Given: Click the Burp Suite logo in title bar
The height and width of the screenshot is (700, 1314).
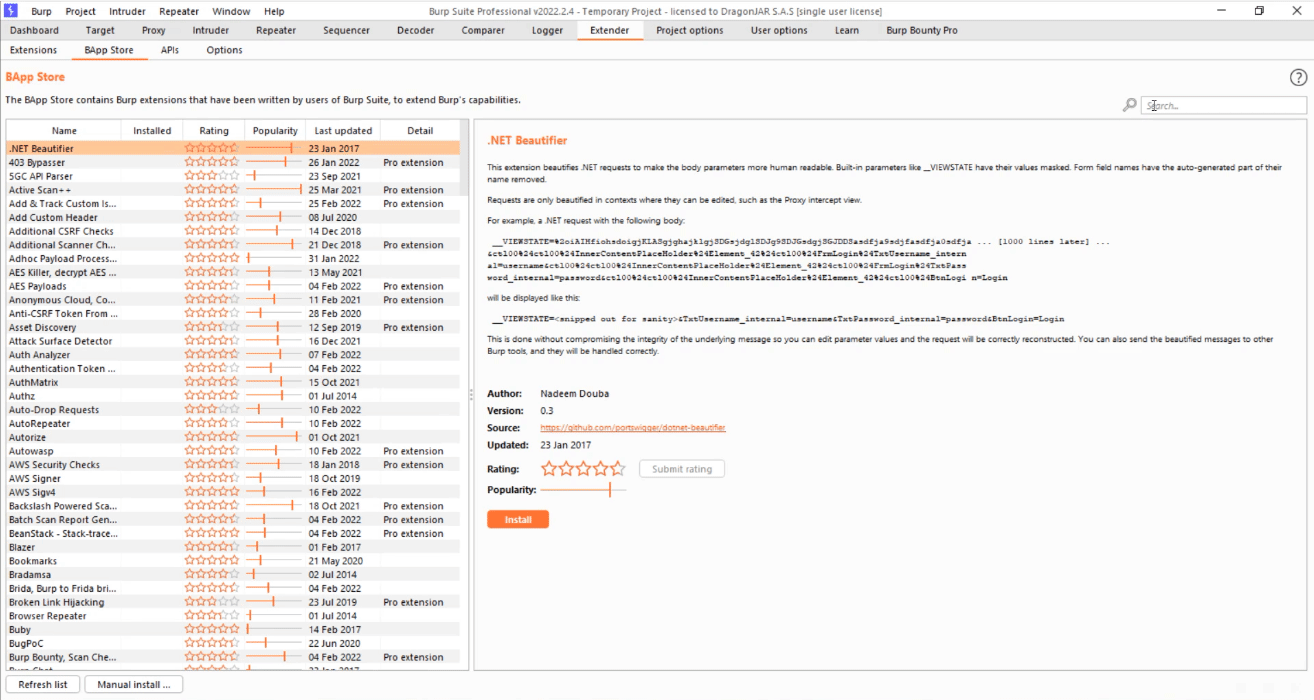Looking at the screenshot, I should 11,11.
